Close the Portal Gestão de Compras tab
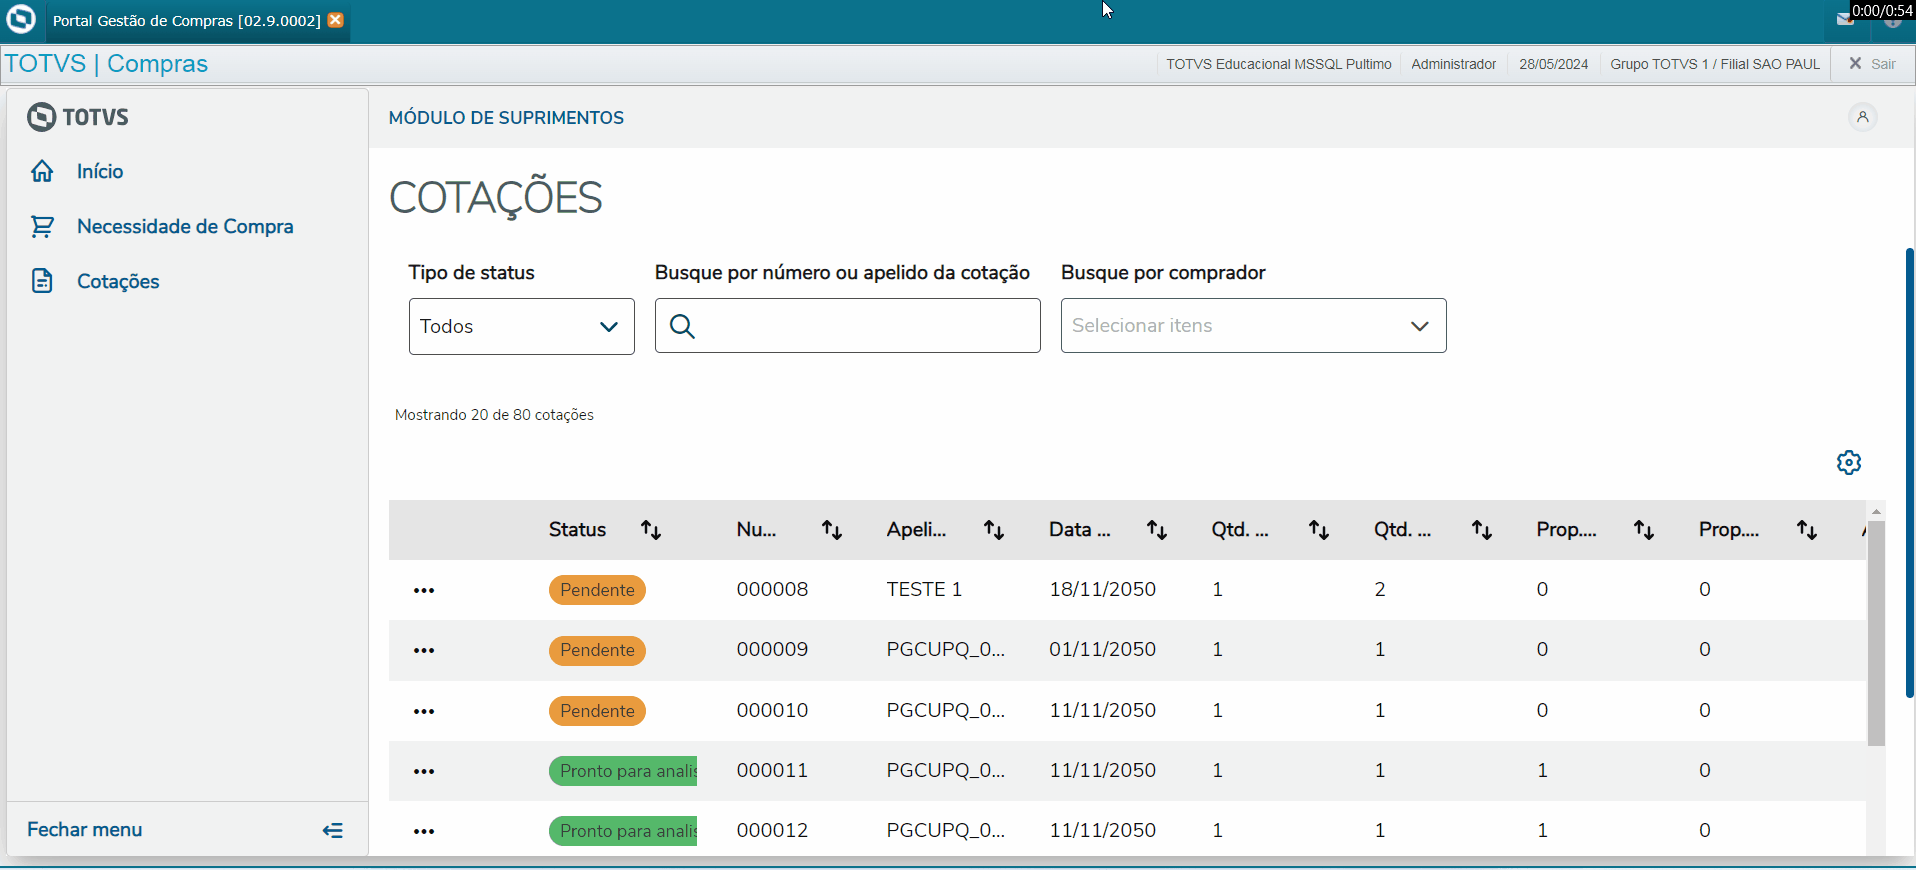The image size is (1916, 870). pos(336,20)
